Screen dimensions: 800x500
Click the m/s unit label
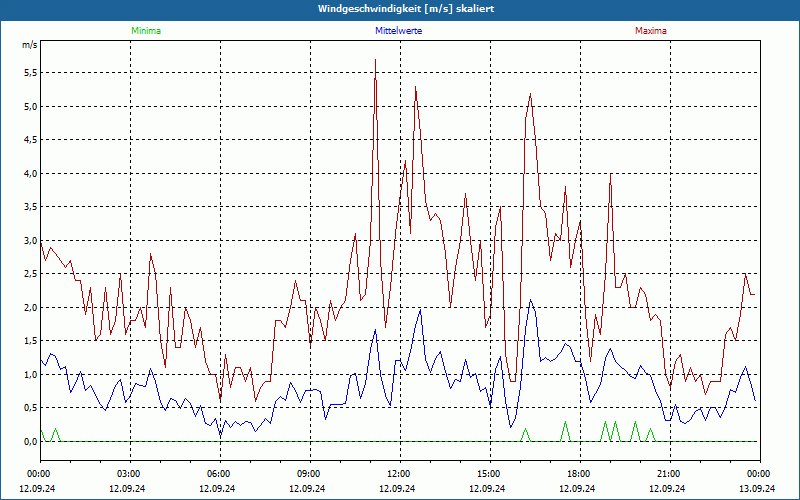(x=29, y=46)
